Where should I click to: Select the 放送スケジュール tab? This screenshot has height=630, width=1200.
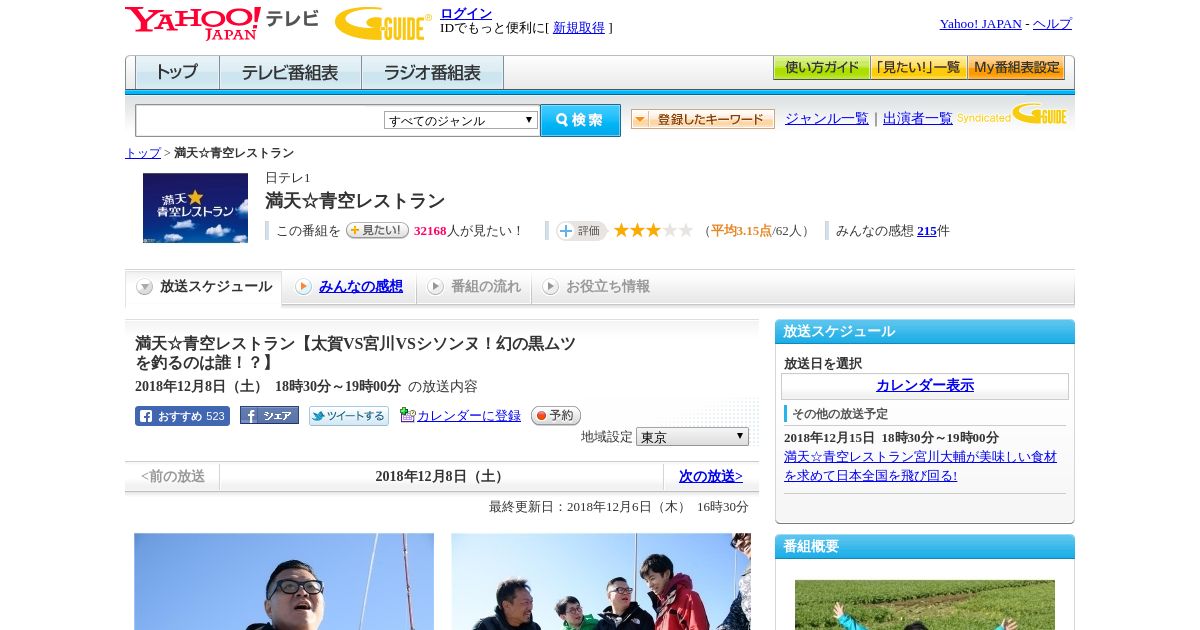point(204,287)
